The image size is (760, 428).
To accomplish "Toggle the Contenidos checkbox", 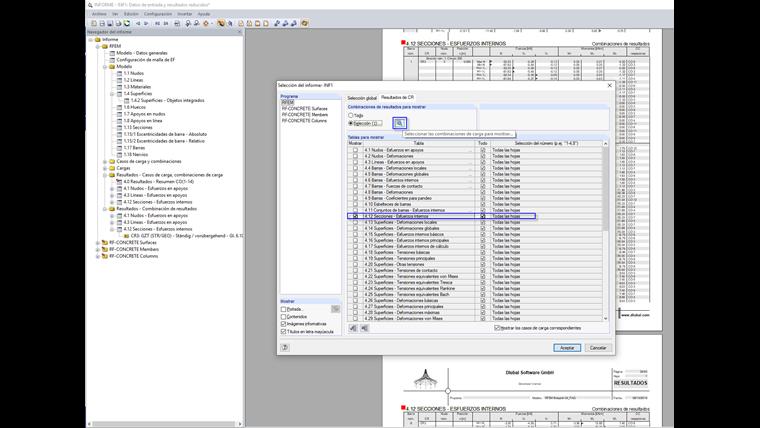I will click(x=284, y=317).
